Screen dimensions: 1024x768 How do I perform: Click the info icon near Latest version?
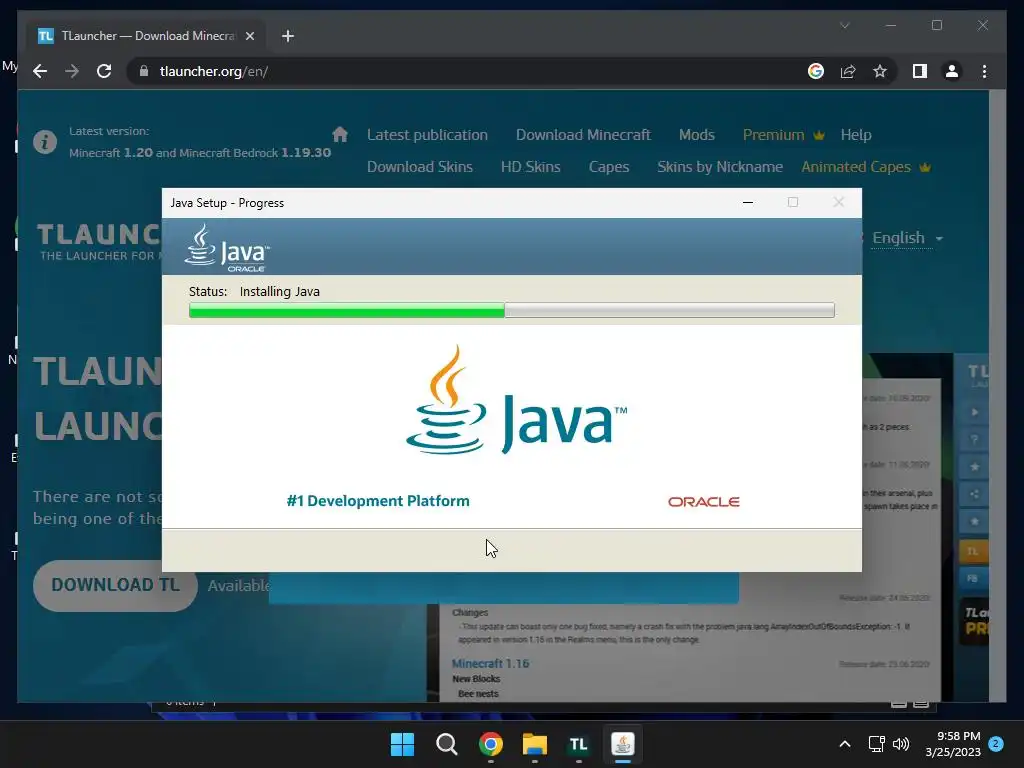coord(45,141)
